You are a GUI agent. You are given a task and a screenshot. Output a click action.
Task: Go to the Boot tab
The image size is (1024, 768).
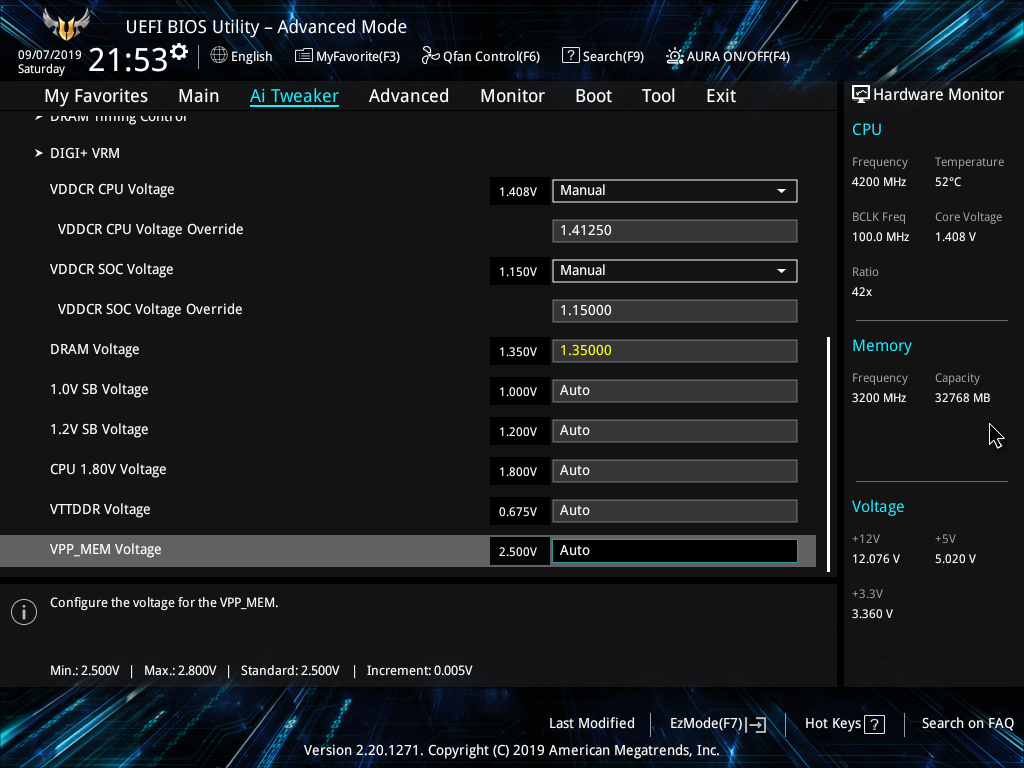click(593, 96)
